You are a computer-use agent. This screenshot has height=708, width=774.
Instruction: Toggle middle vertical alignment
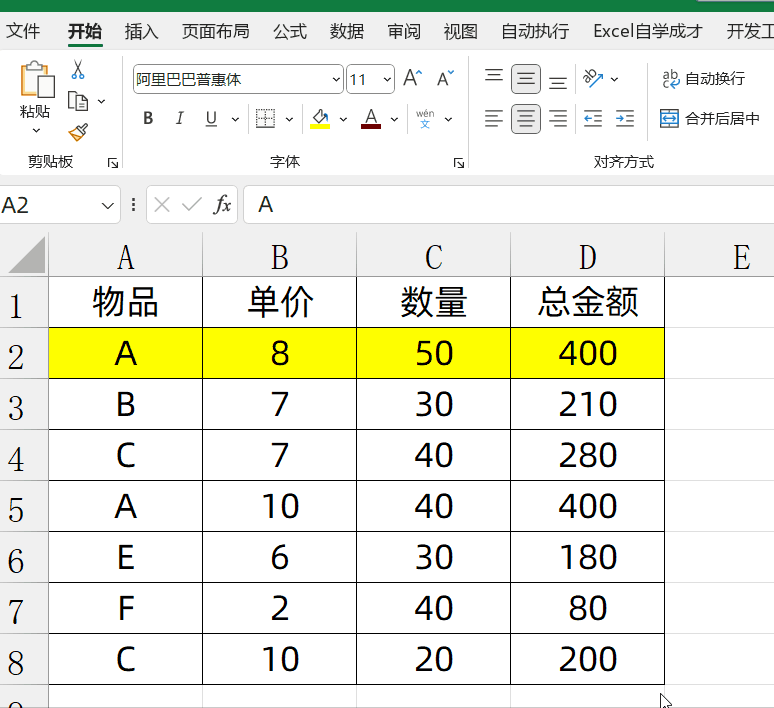point(526,79)
